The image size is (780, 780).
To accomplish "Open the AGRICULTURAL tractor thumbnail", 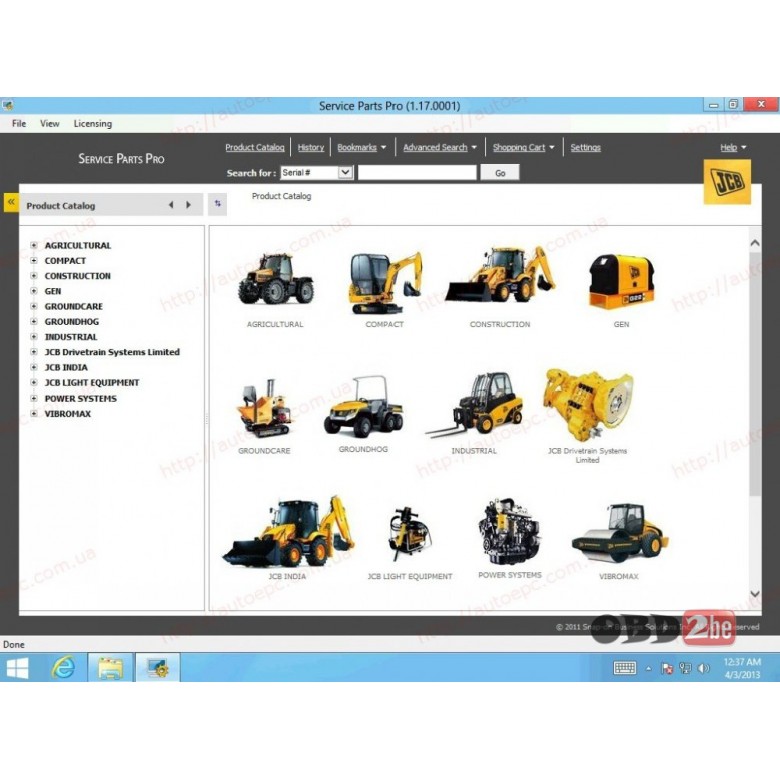I will click(x=276, y=279).
